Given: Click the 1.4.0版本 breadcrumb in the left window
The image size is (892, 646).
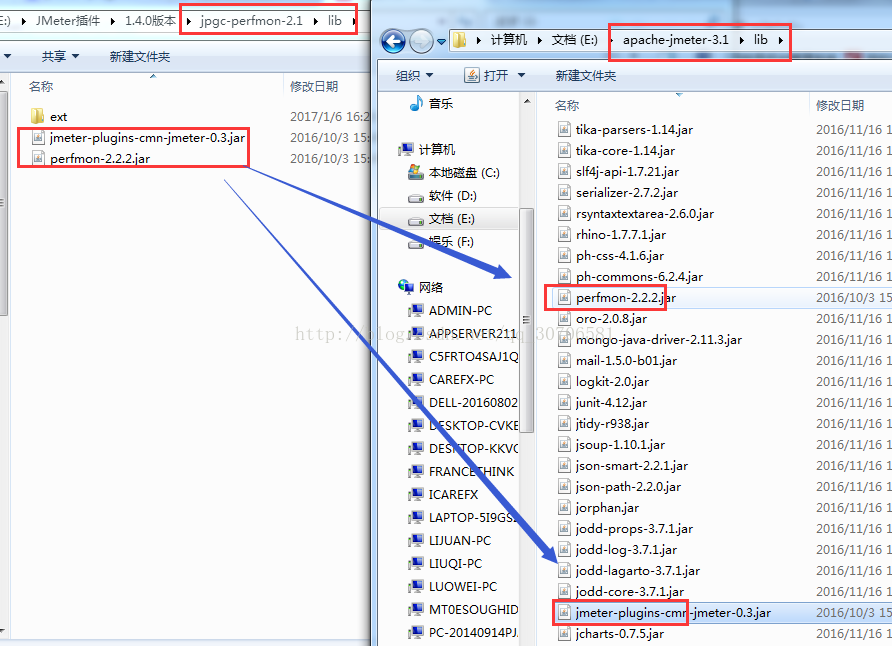Looking at the screenshot, I should pyautogui.click(x=150, y=20).
